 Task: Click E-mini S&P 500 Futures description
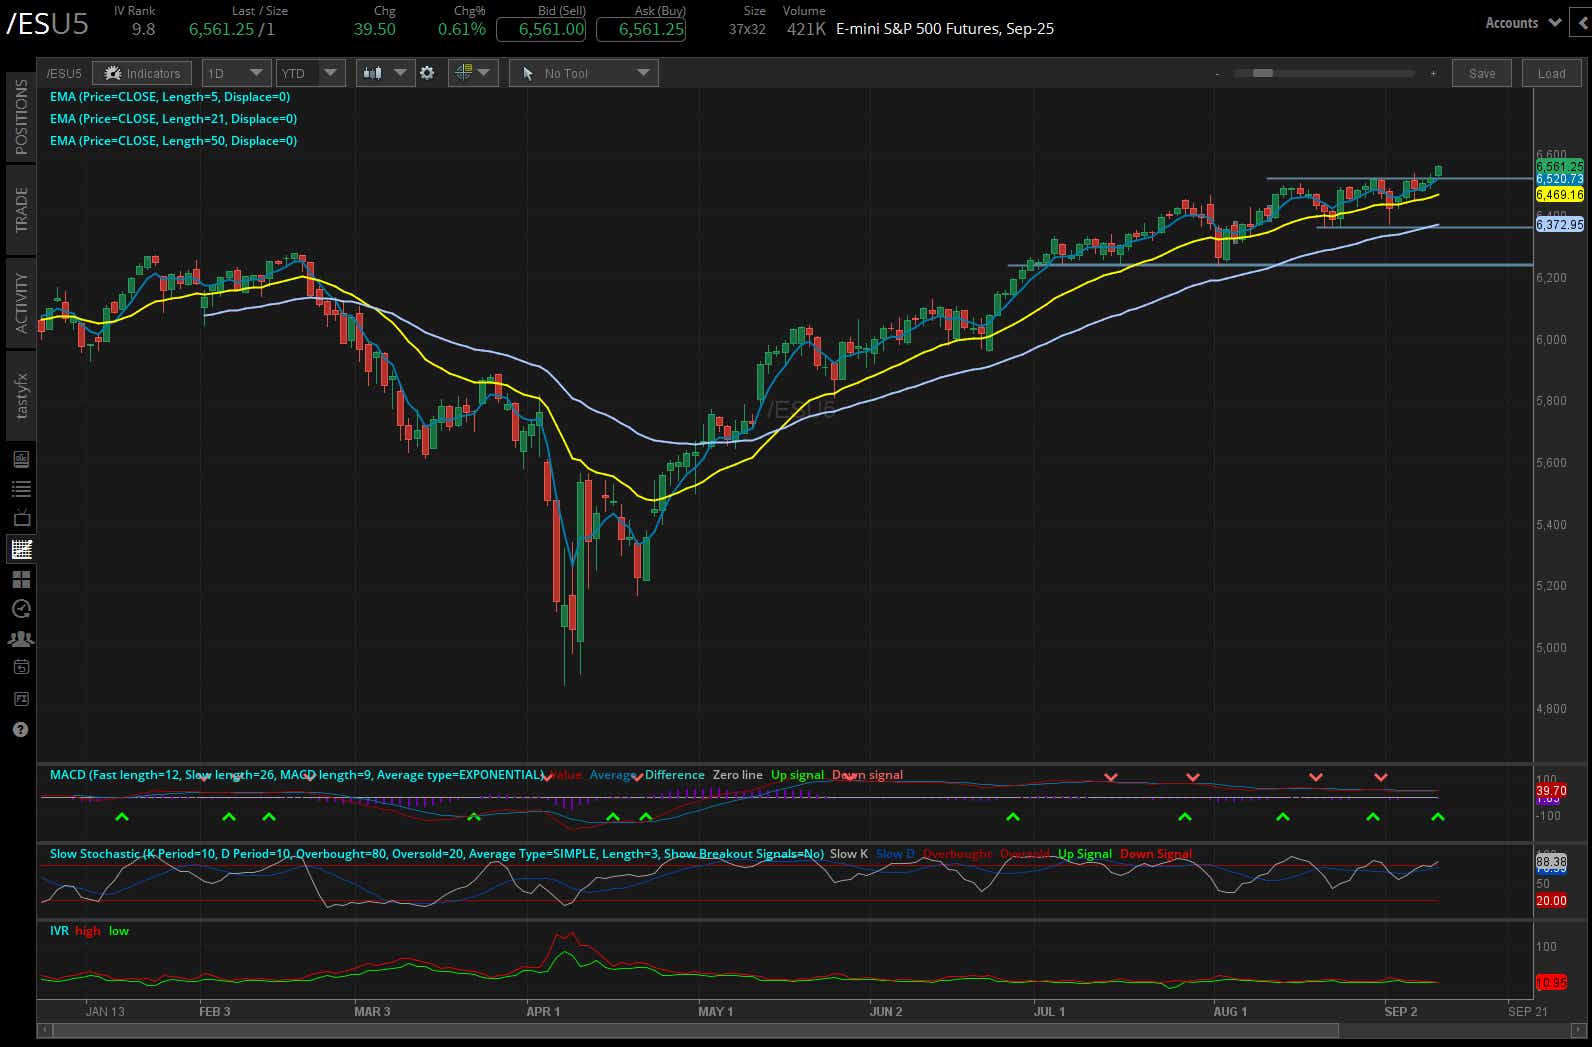(x=945, y=29)
